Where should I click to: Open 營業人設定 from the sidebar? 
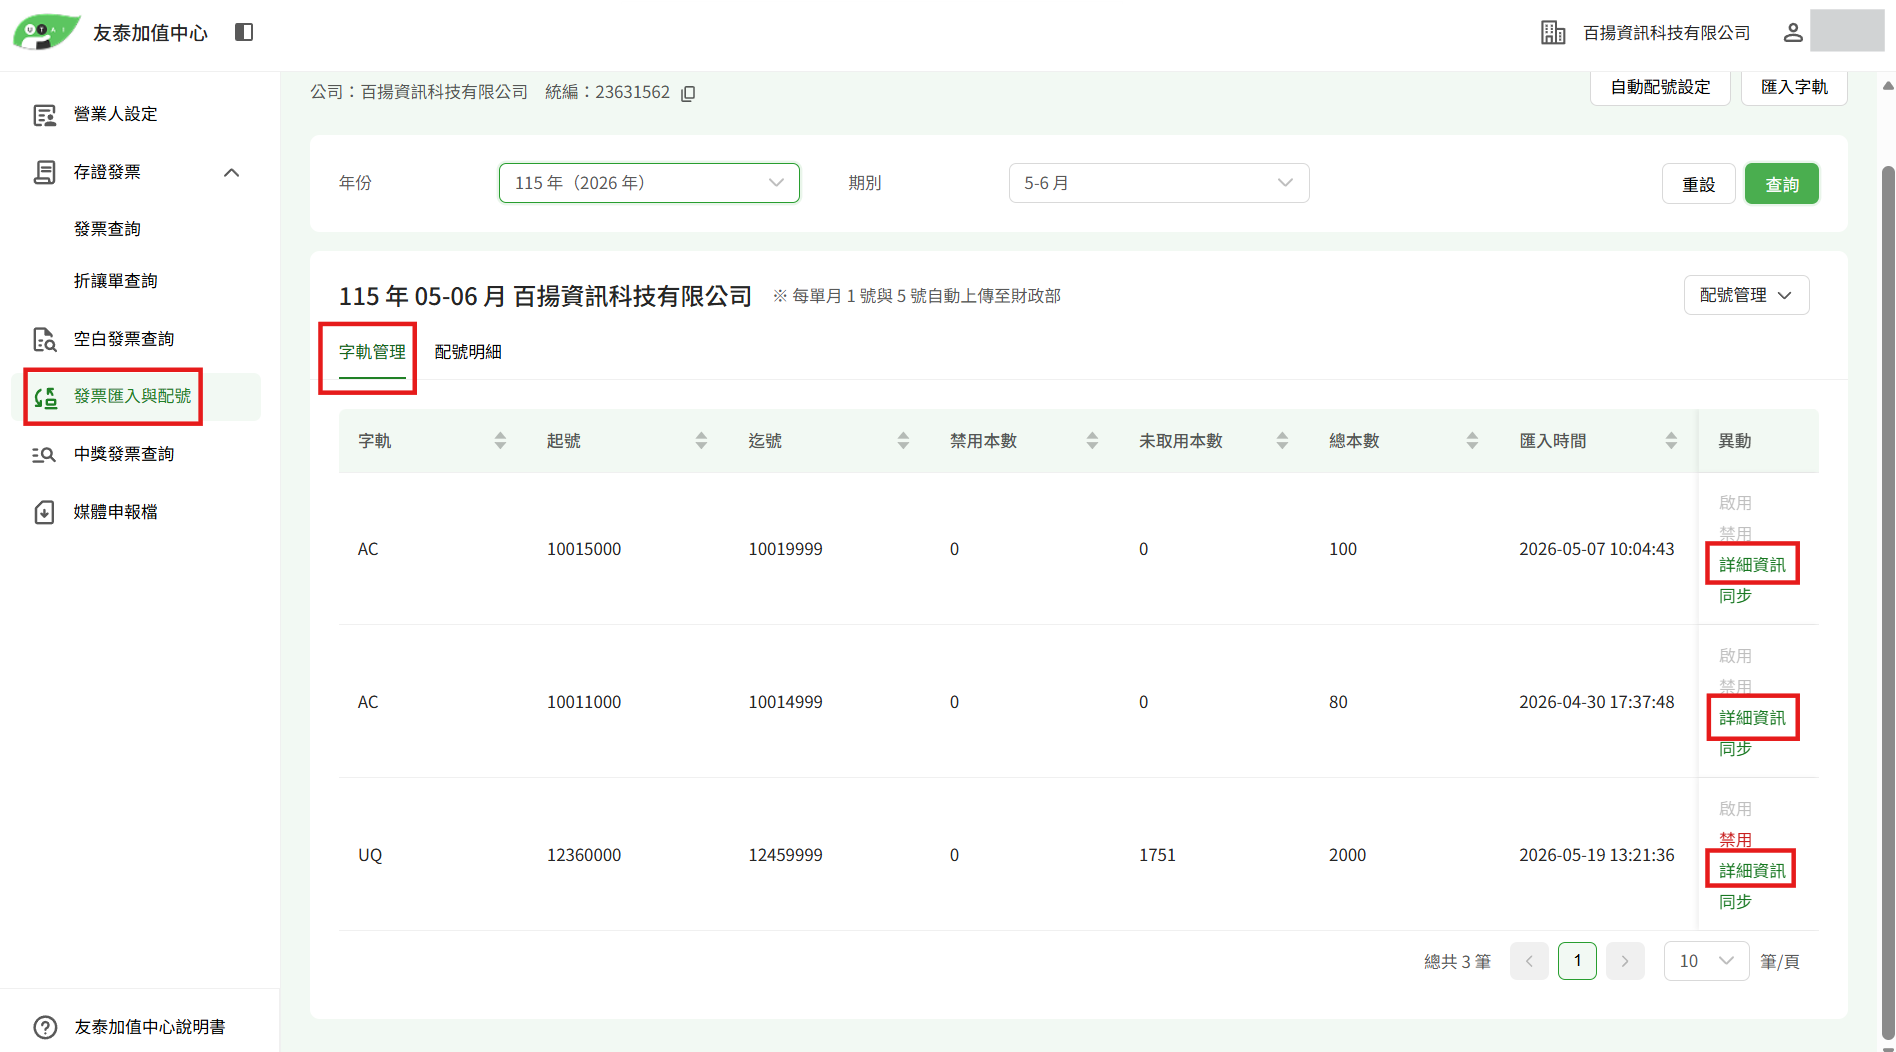[115, 114]
